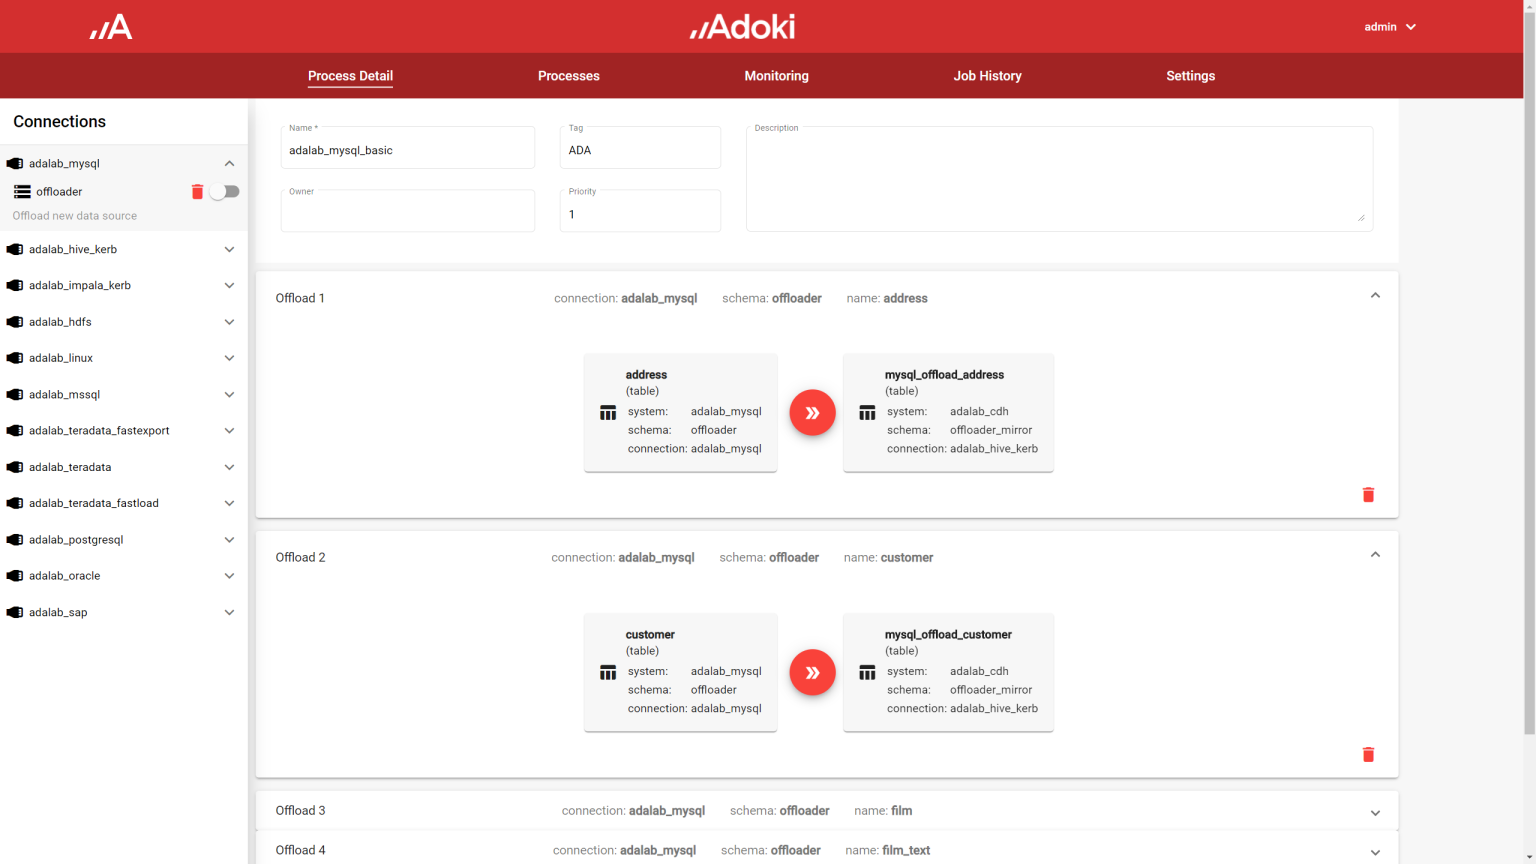Open the admin user dropdown
The image size is (1536, 864).
[x=1389, y=27]
